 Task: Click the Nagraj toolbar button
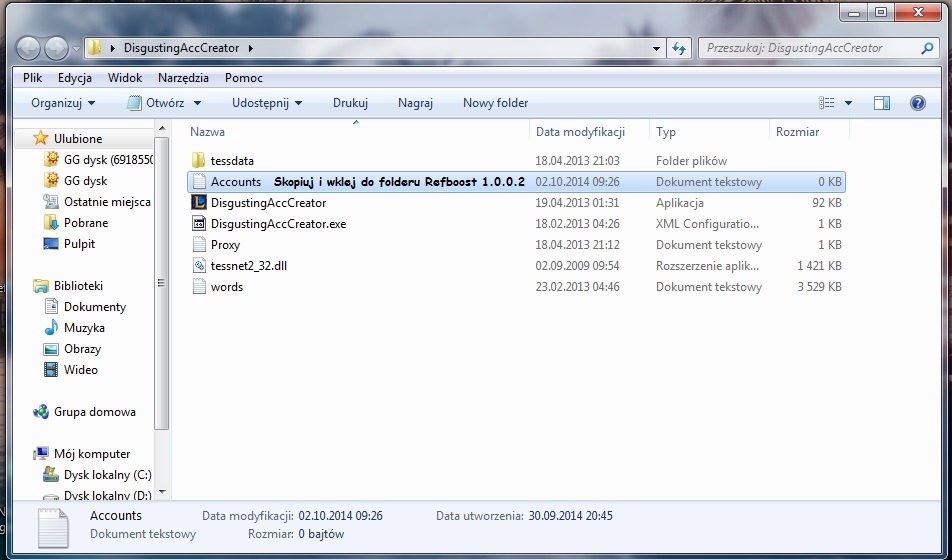415,103
